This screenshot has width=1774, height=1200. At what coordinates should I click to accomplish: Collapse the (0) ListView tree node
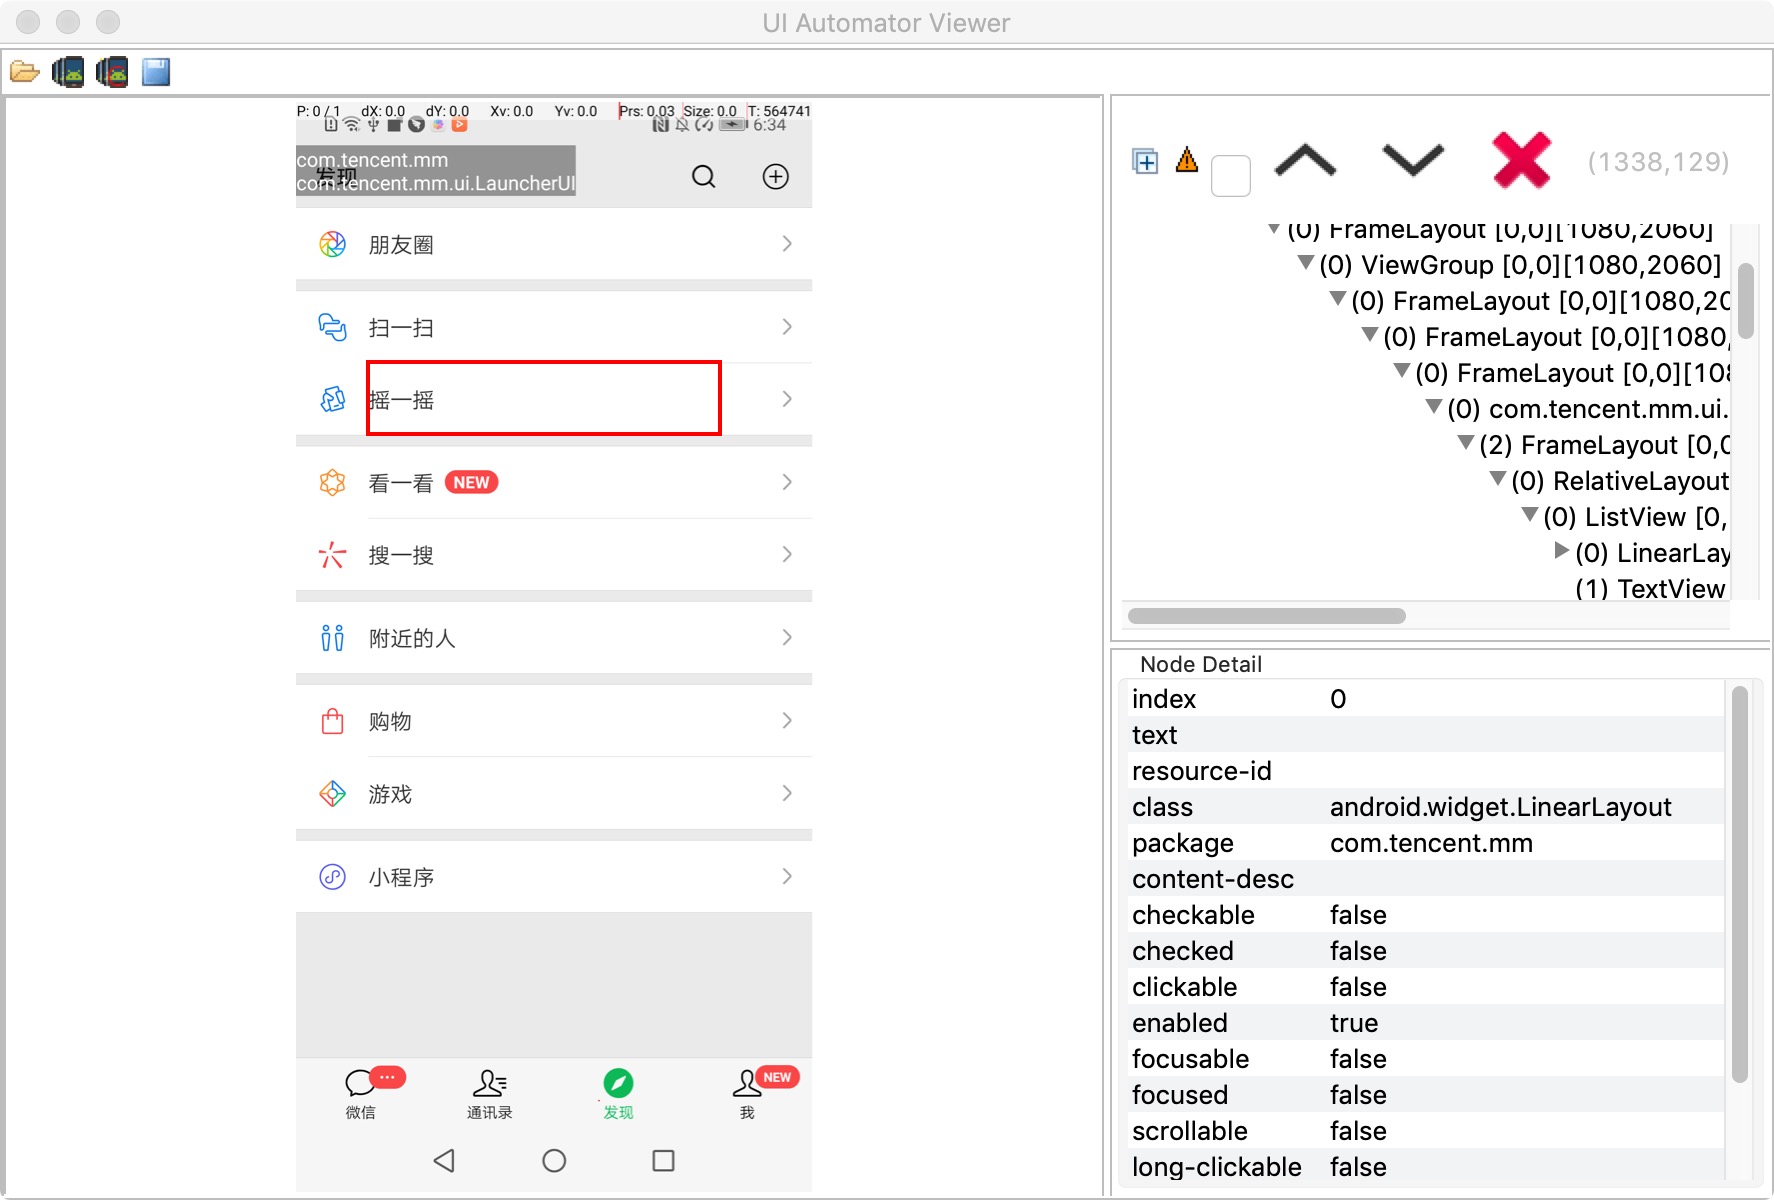(1530, 514)
